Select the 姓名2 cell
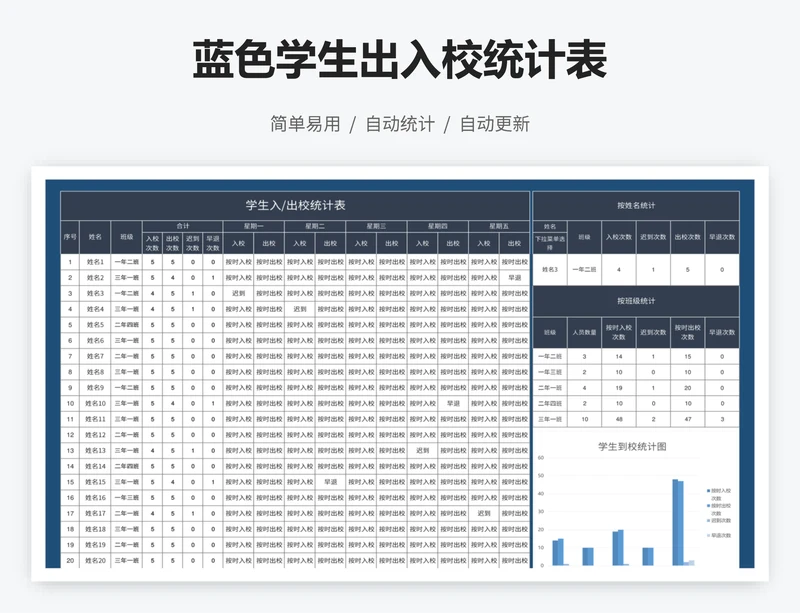 (x=95, y=278)
